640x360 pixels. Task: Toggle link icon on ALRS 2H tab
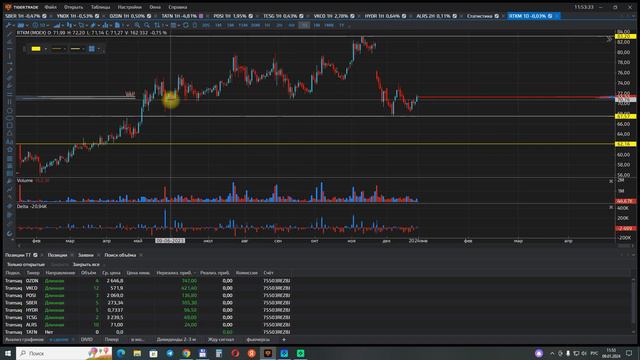(x=454, y=16)
